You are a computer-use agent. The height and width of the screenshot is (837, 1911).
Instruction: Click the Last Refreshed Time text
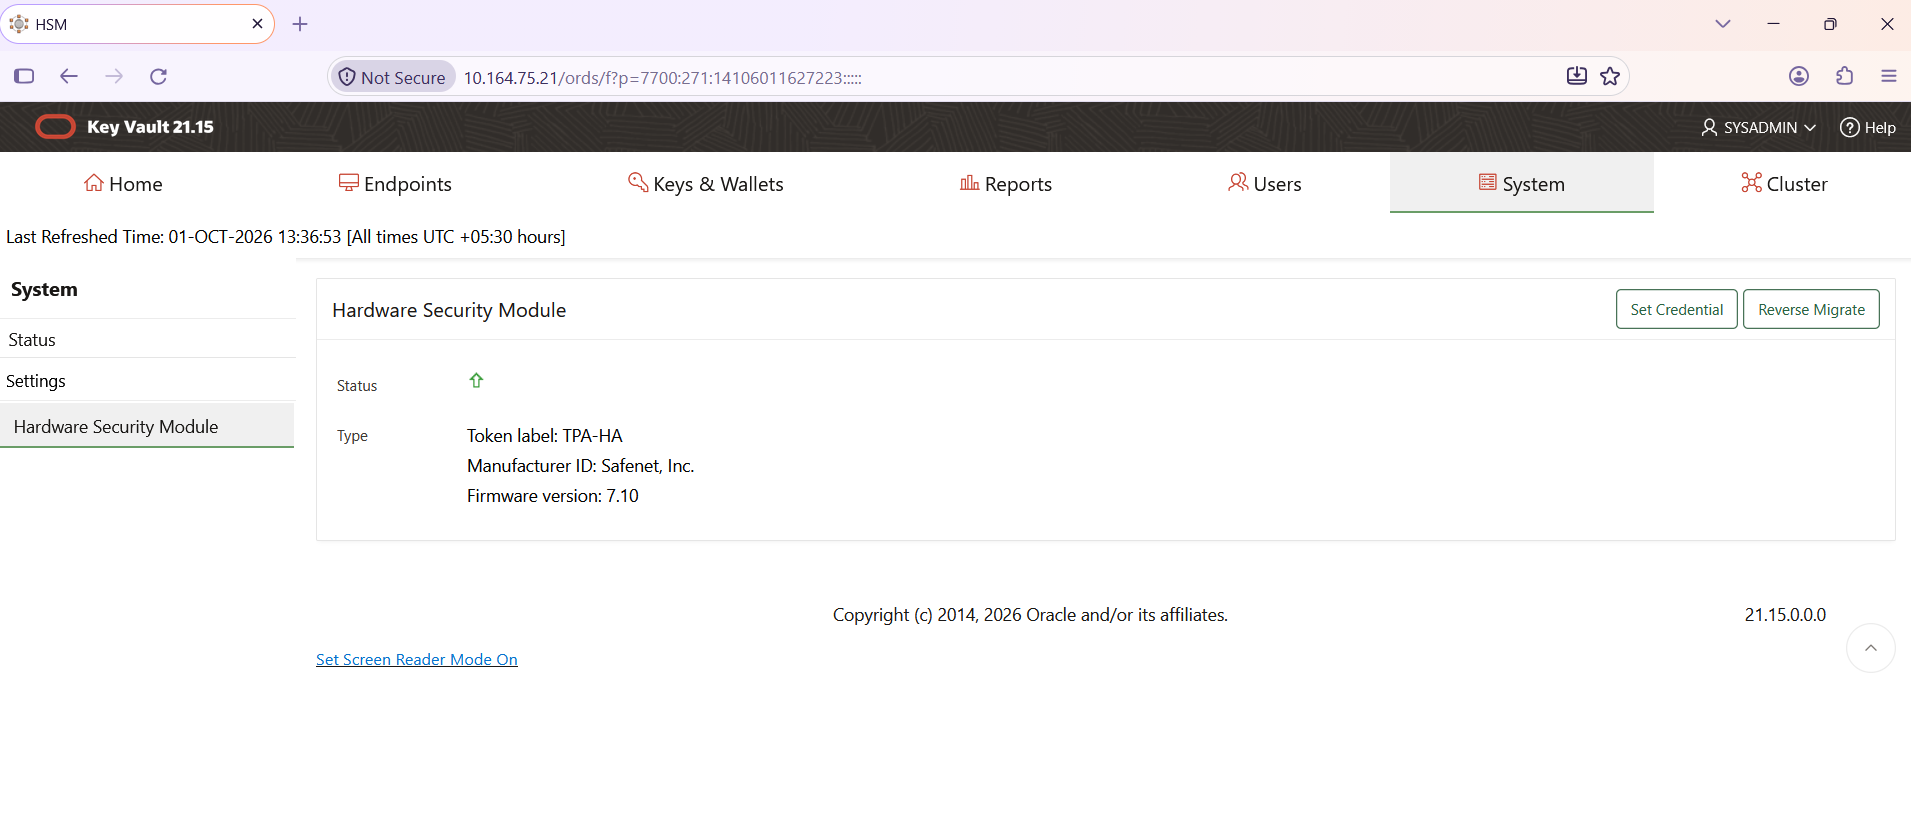[286, 237]
